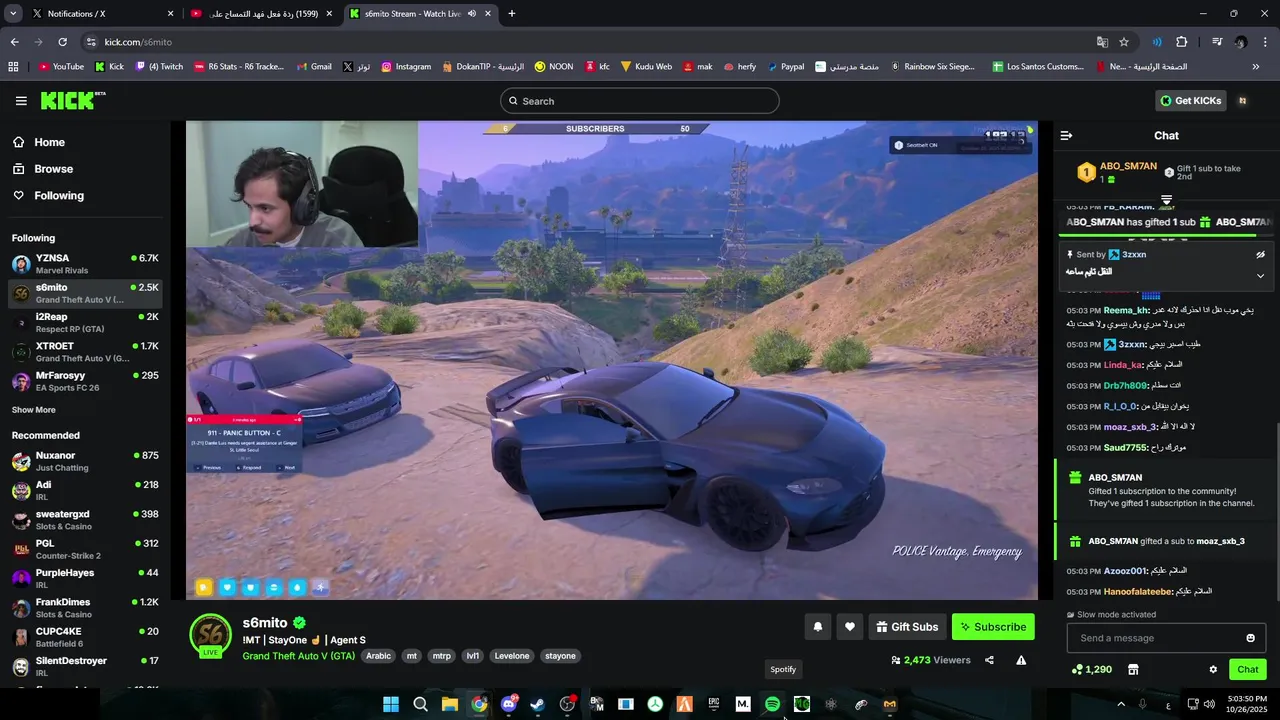The image size is (1280, 720).
Task: Hide the pinned chat message by 3zxxn
Action: click(1260, 255)
